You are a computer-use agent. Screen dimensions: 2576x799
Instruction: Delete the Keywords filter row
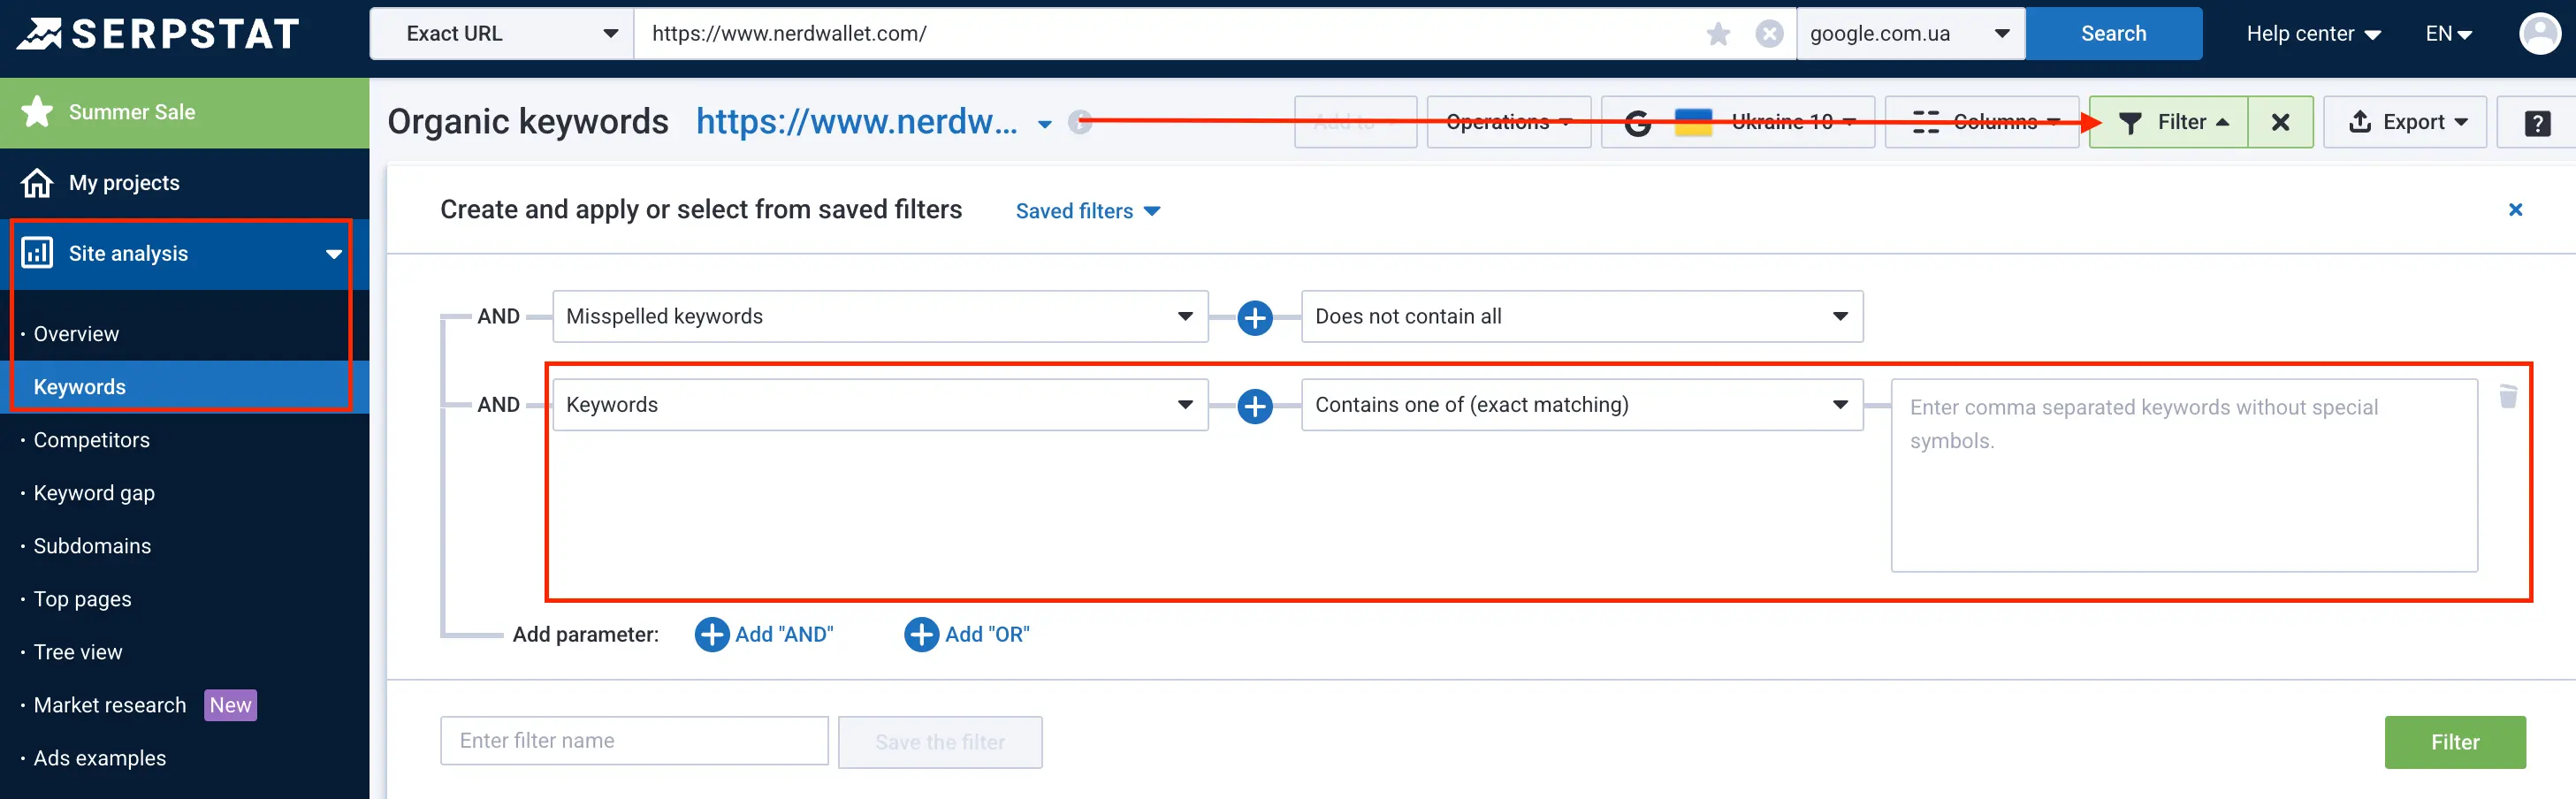tap(2508, 396)
